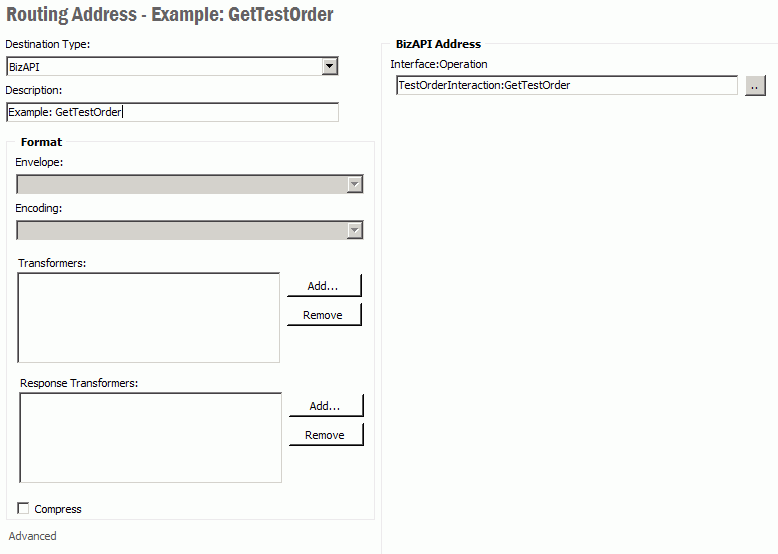
Task: Click the Destination Type label
Action: [47, 45]
